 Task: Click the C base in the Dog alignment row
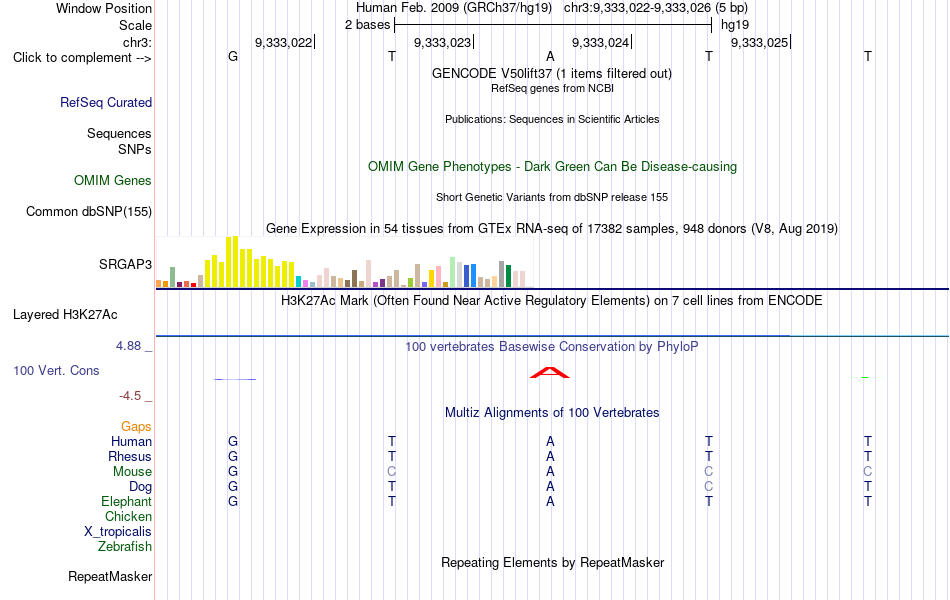pyautogui.click(x=709, y=487)
